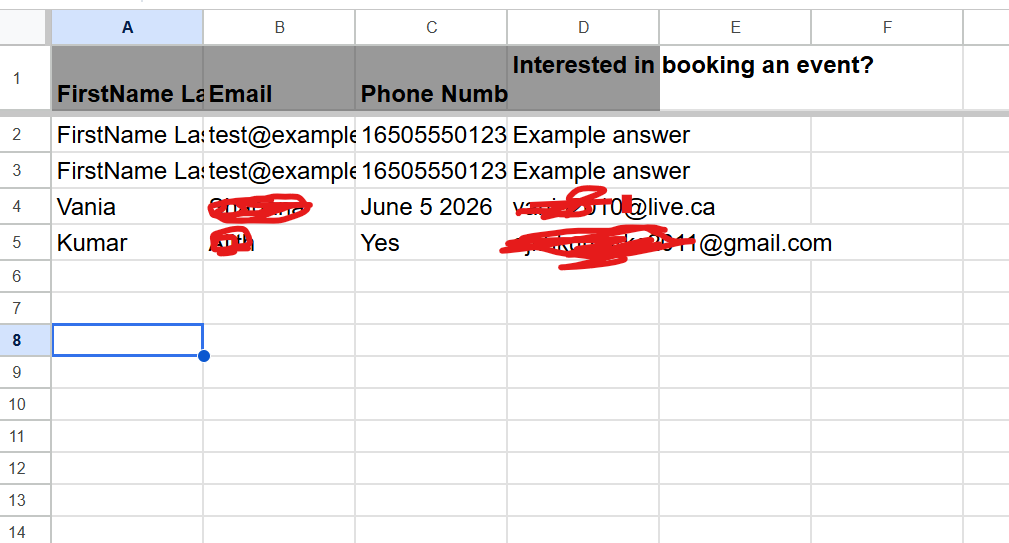
Task: Select the 'June 5 2026' cell
Action: coord(431,207)
